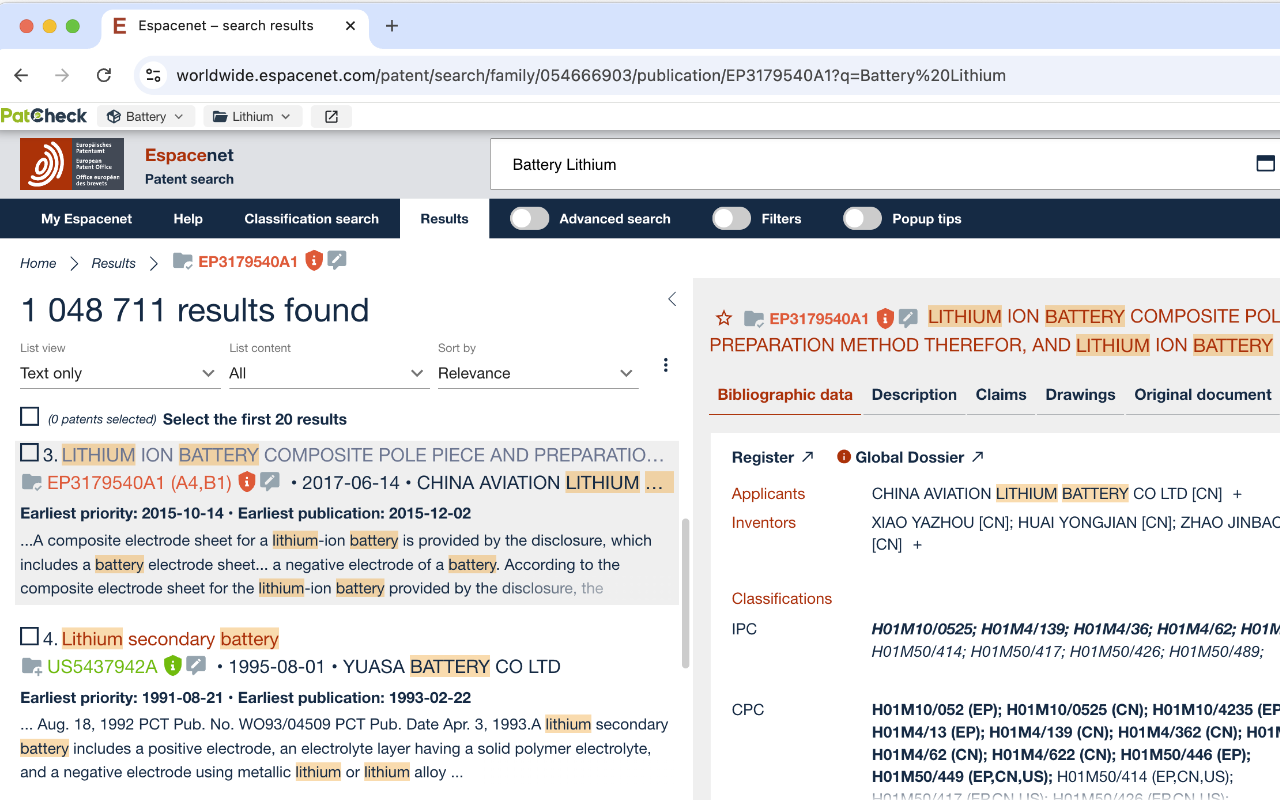Open Lithium secondary battery result title
The image size is (1280, 800).
pos(170,639)
